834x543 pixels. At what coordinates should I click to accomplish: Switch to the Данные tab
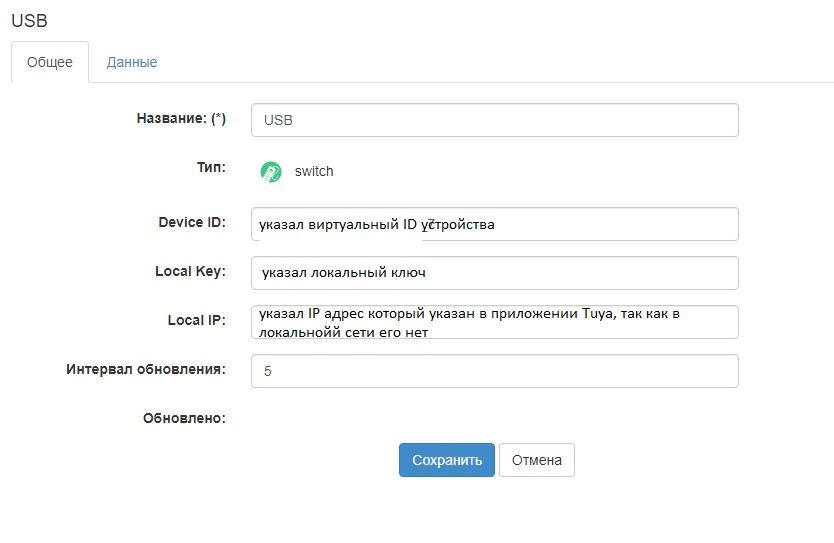[132, 62]
